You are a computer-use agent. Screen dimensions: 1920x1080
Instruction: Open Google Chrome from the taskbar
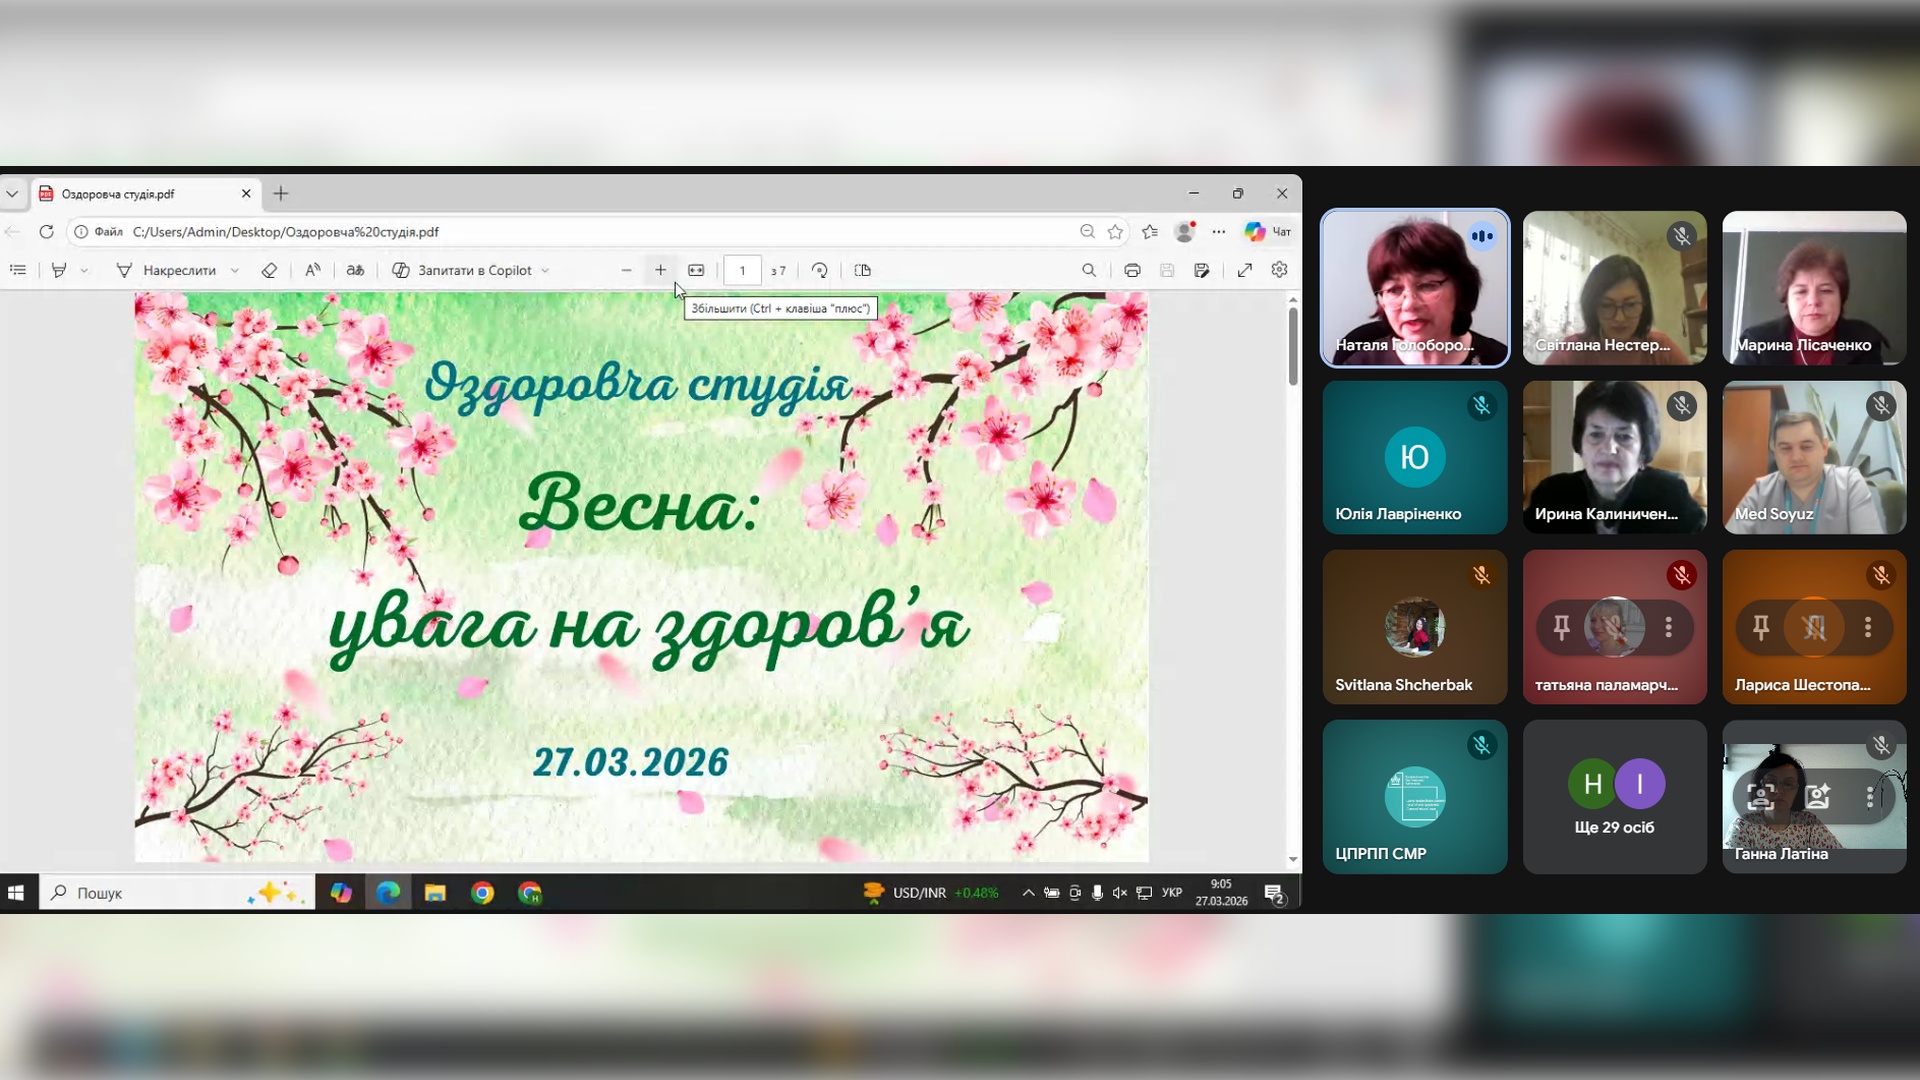coord(483,893)
